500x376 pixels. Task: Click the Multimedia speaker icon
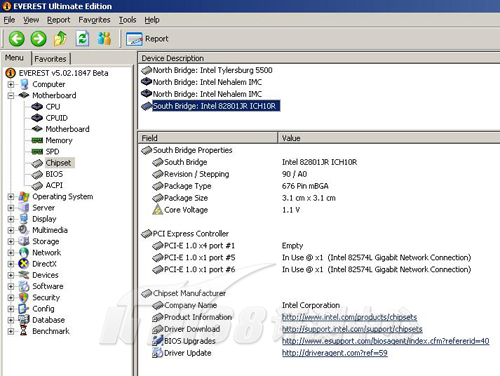pos(24,230)
